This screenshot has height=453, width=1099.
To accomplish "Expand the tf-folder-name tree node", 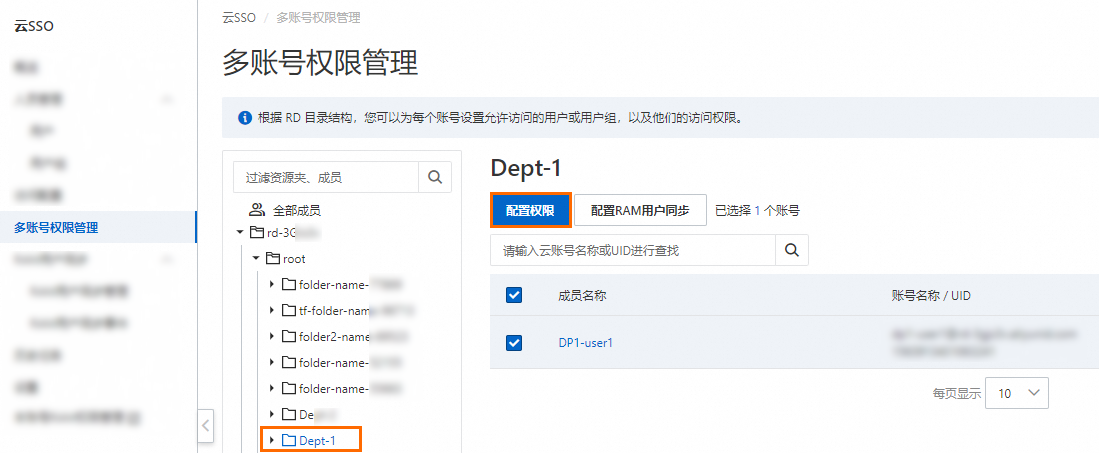I will click(272, 311).
